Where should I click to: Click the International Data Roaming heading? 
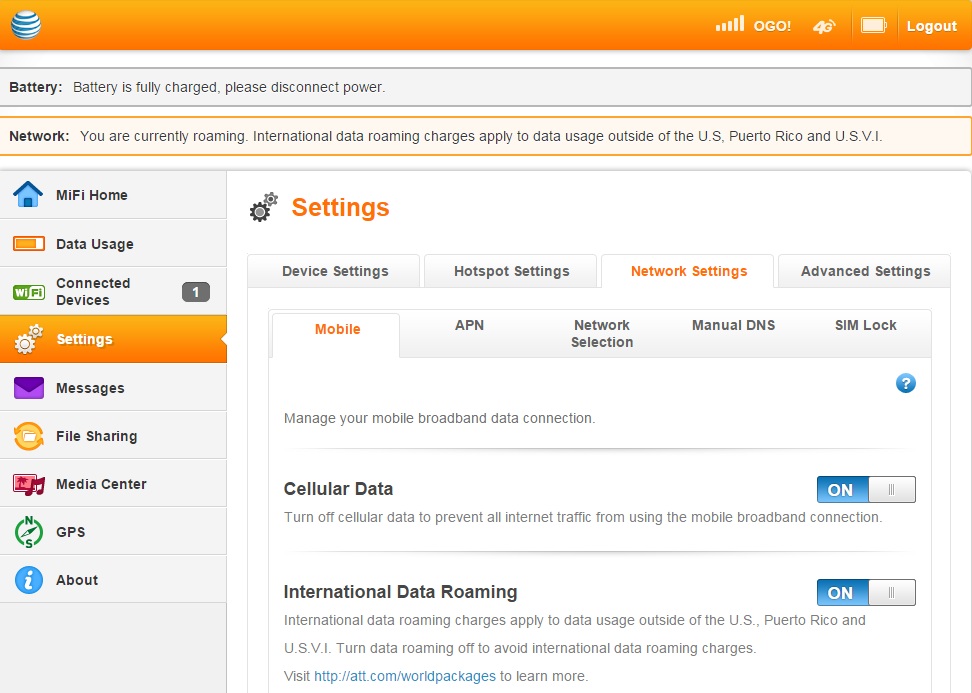click(x=400, y=592)
